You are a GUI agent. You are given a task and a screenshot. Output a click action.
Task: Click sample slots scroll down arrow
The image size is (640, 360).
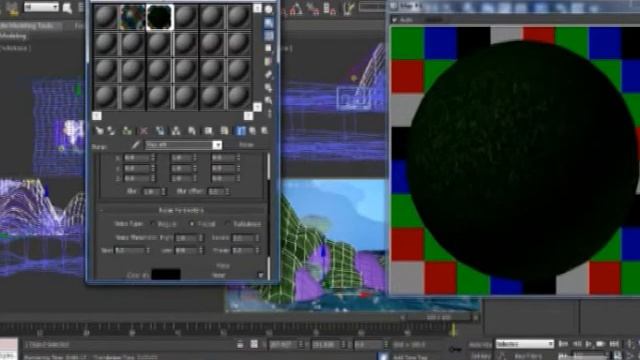point(257,107)
